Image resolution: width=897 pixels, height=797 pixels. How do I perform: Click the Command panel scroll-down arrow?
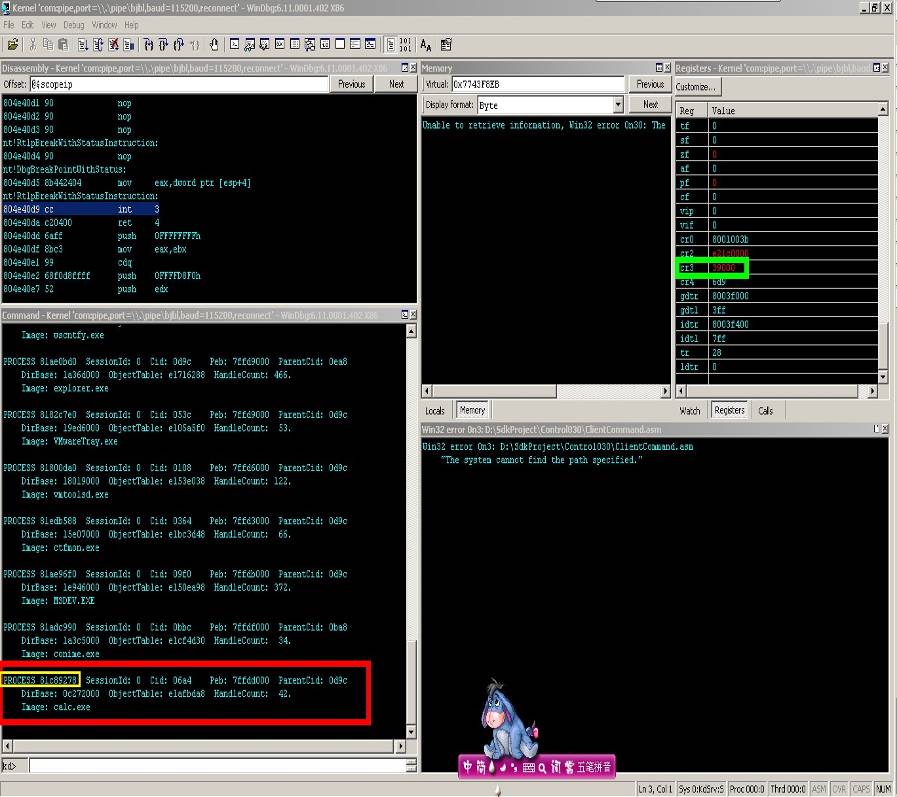click(x=411, y=732)
